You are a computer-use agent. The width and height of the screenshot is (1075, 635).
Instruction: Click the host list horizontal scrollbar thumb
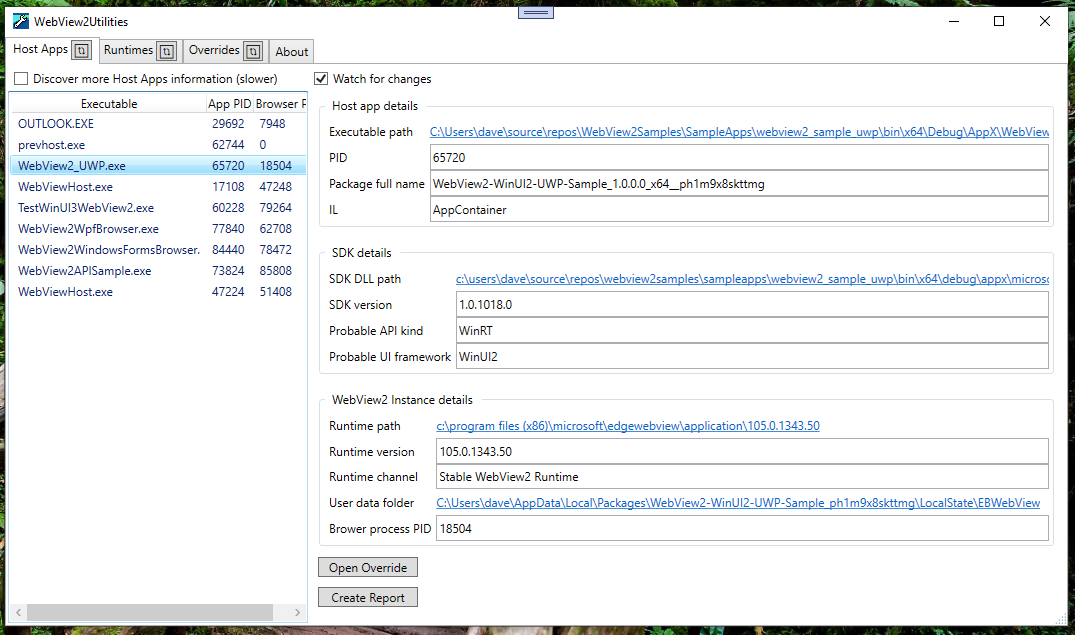click(149, 612)
